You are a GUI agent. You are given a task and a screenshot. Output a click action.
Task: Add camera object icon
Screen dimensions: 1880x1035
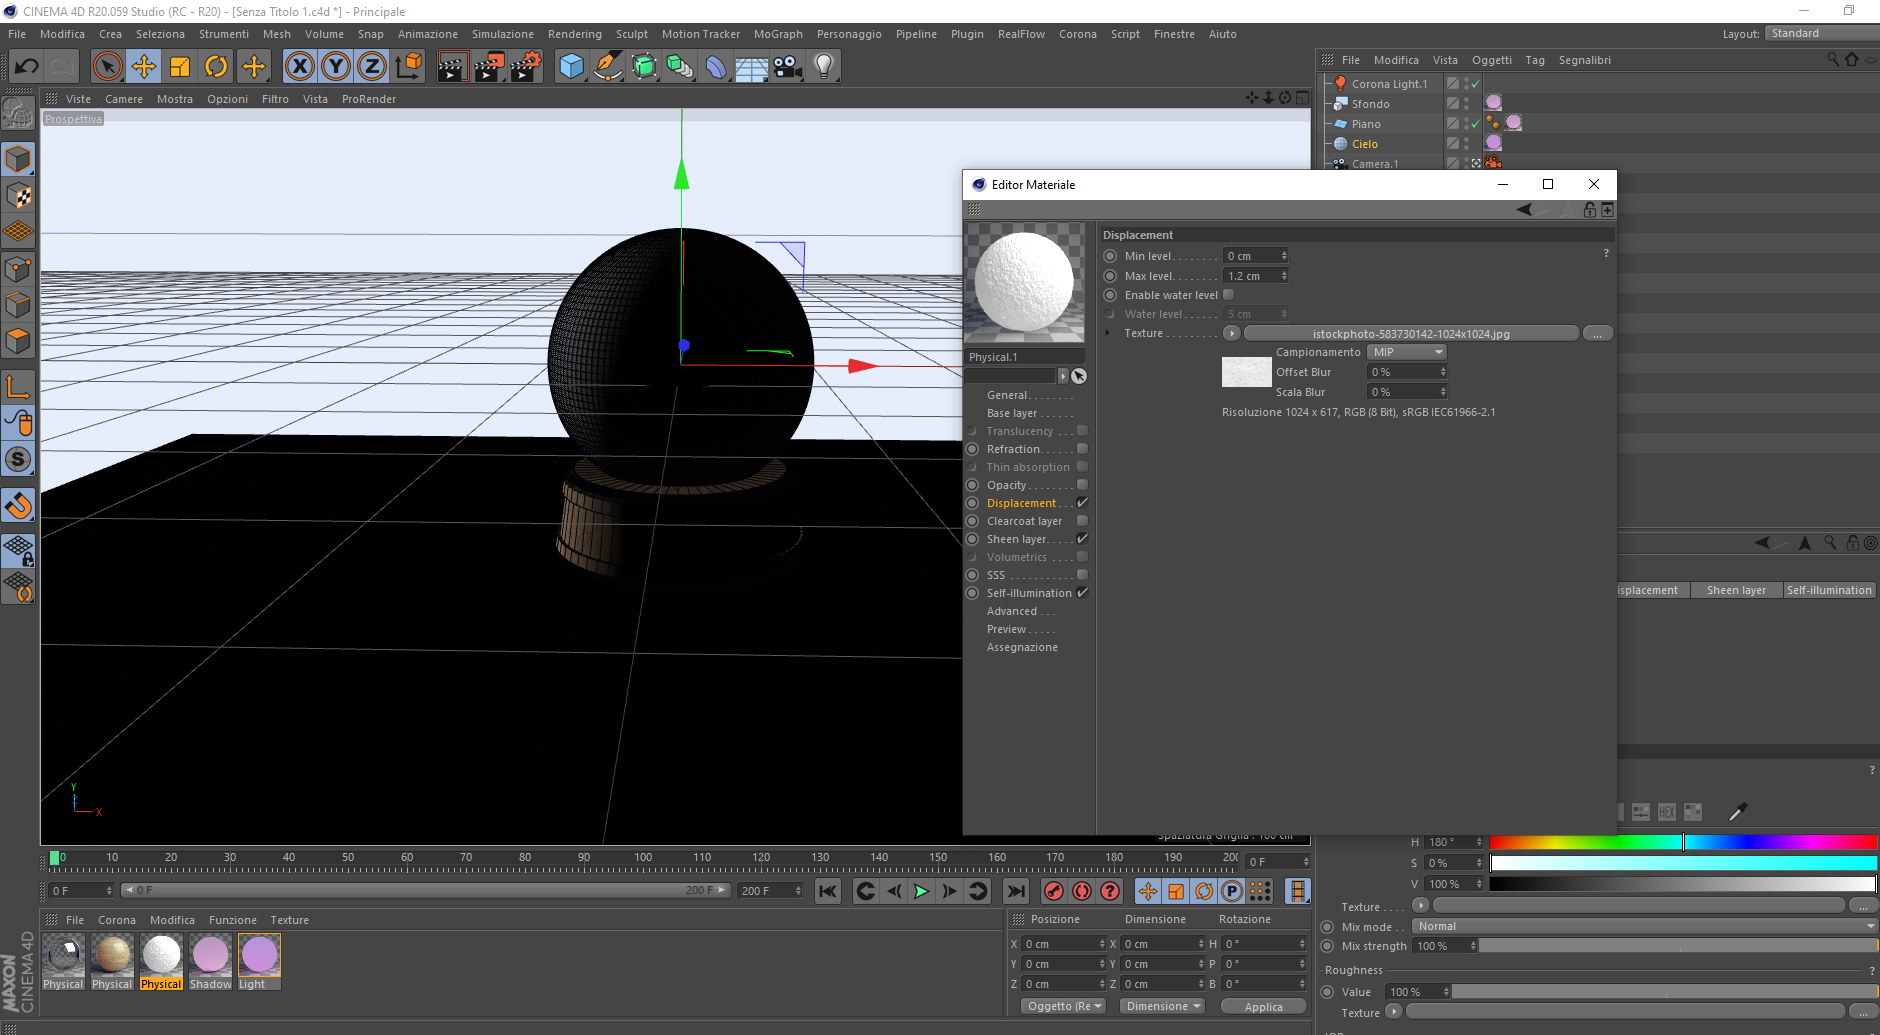788,67
